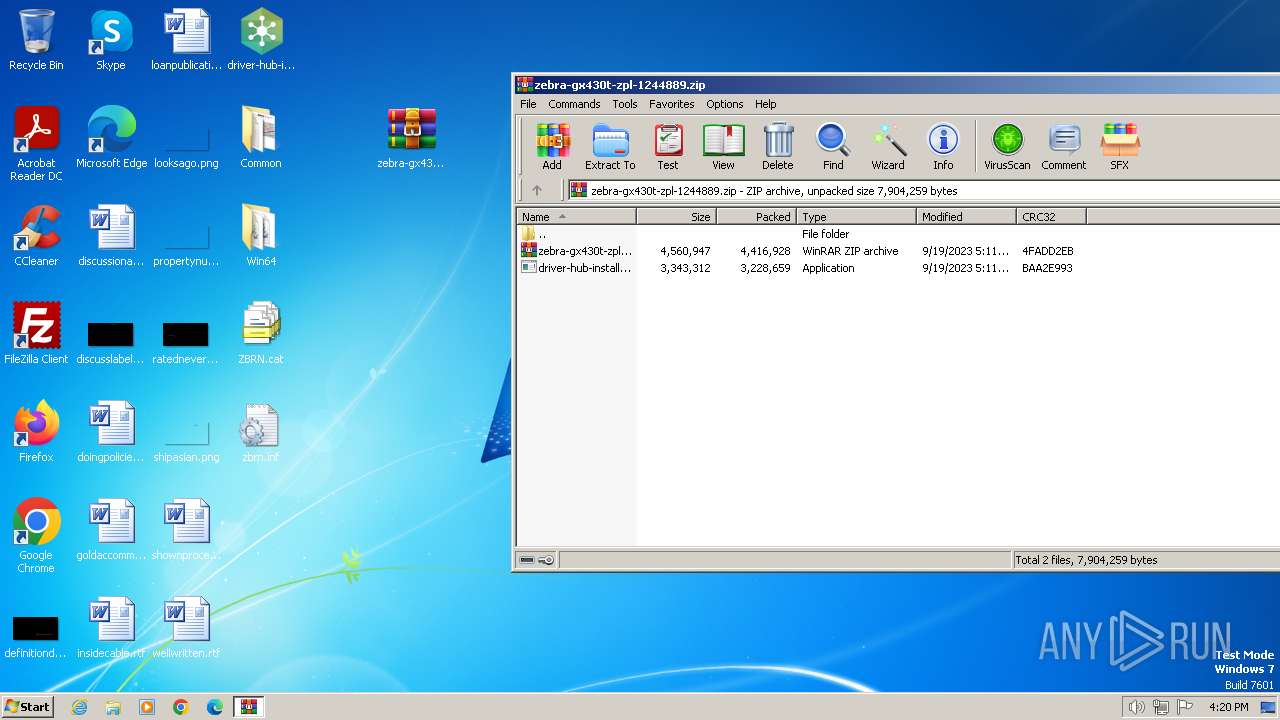Screen dimensions: 1280x720
Task: Click the View toolbar icon
Action: tap(723, 147)
